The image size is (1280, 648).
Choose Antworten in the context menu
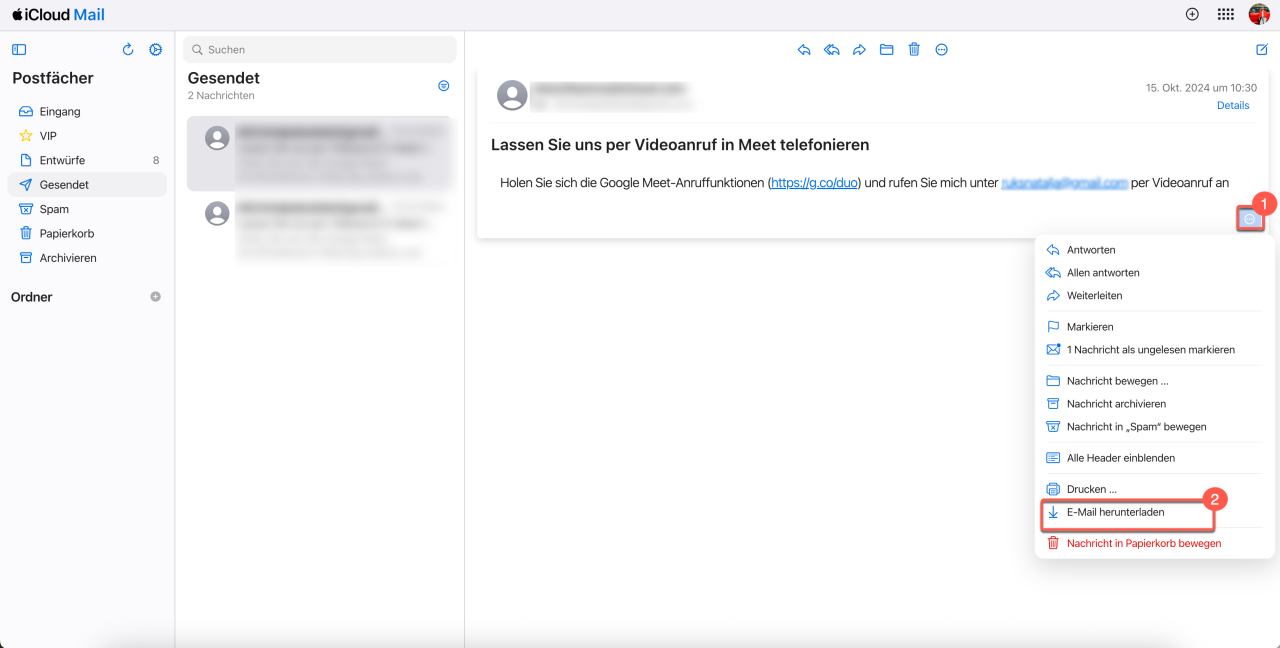1154,250
